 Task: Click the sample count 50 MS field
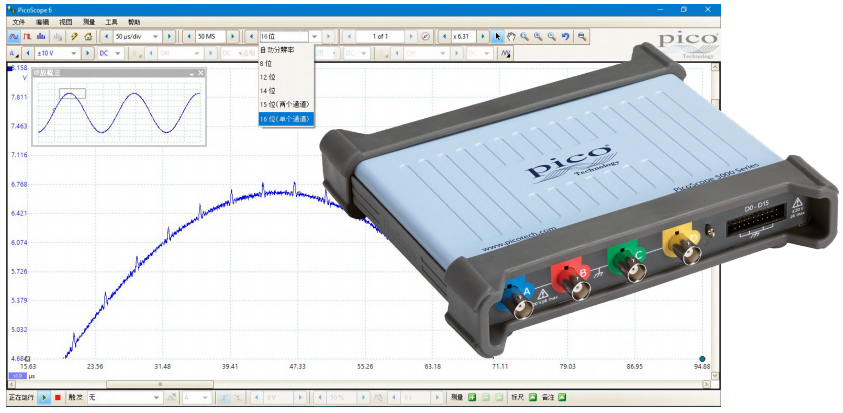211,37
